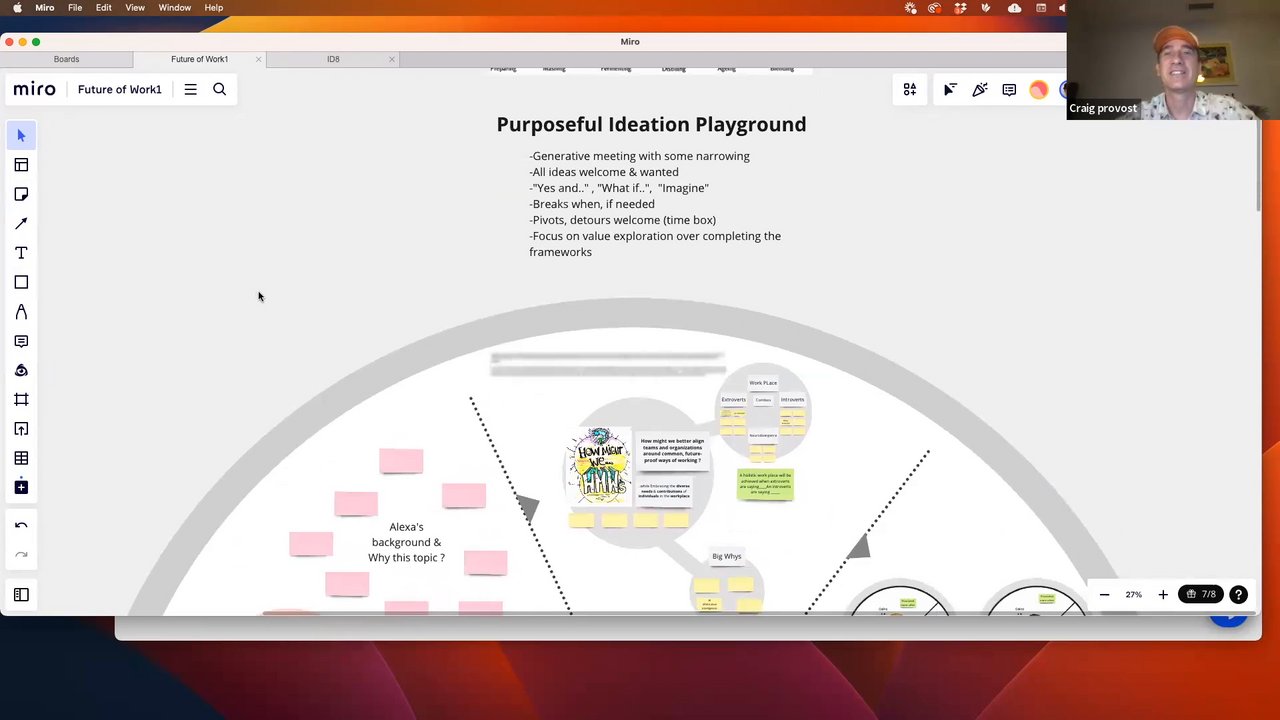
Task: Click the How Might We illustration
Action: coord(599,468)
